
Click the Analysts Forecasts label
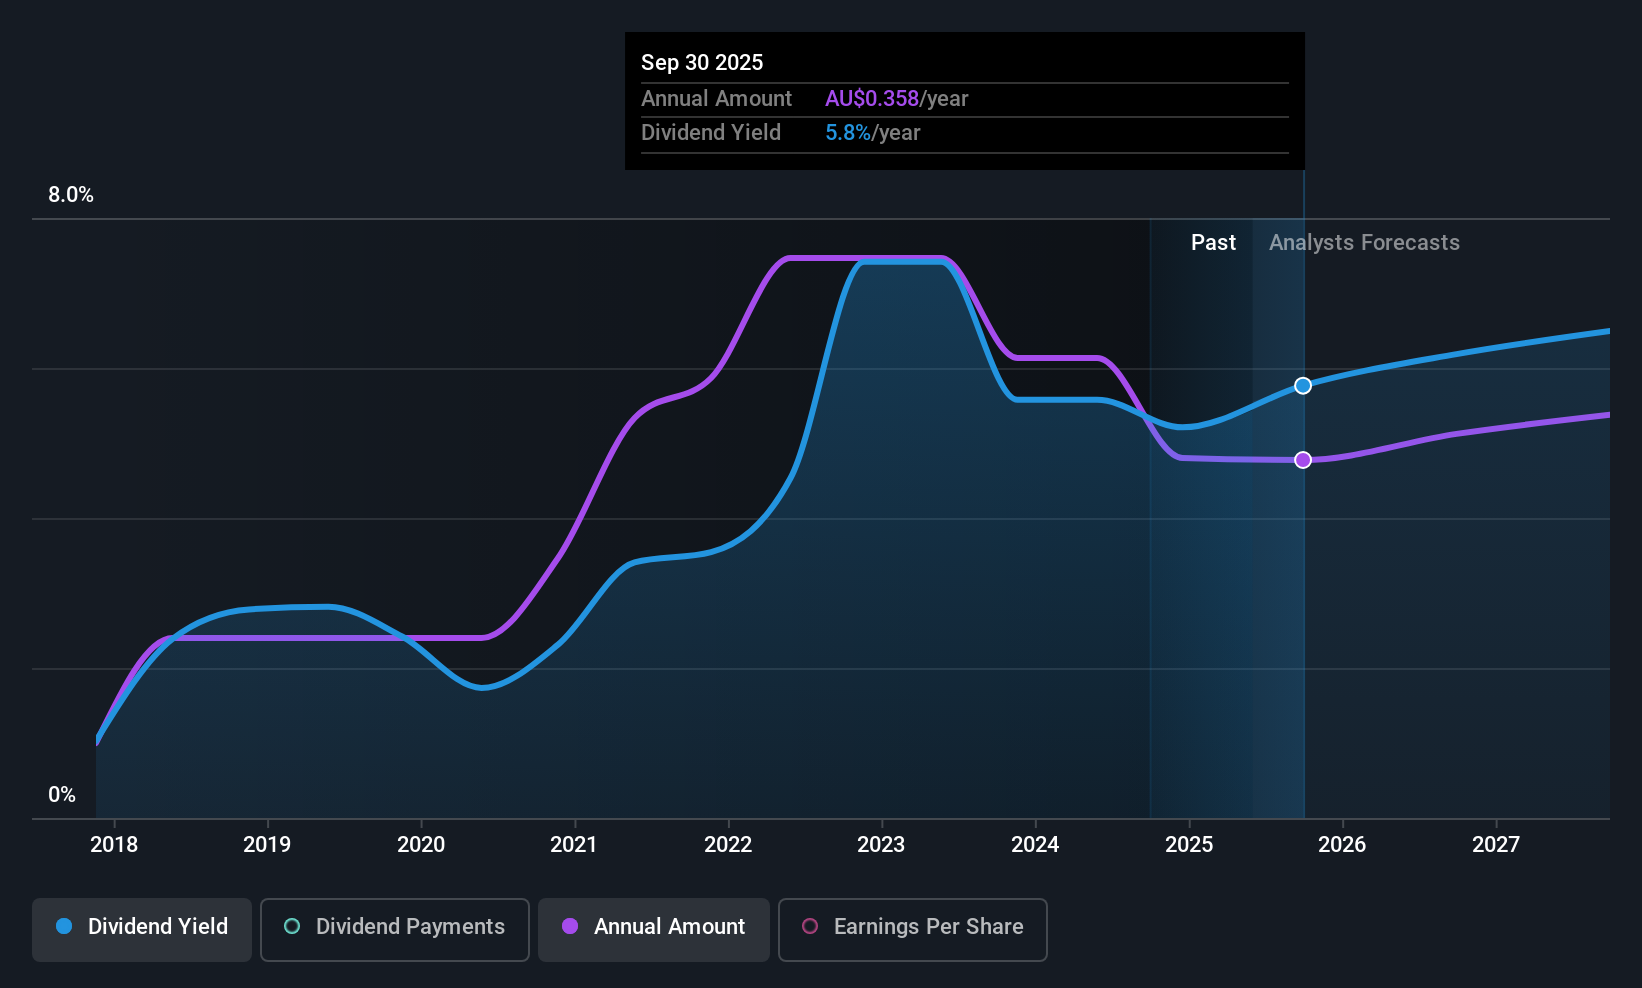(1364, 243)
